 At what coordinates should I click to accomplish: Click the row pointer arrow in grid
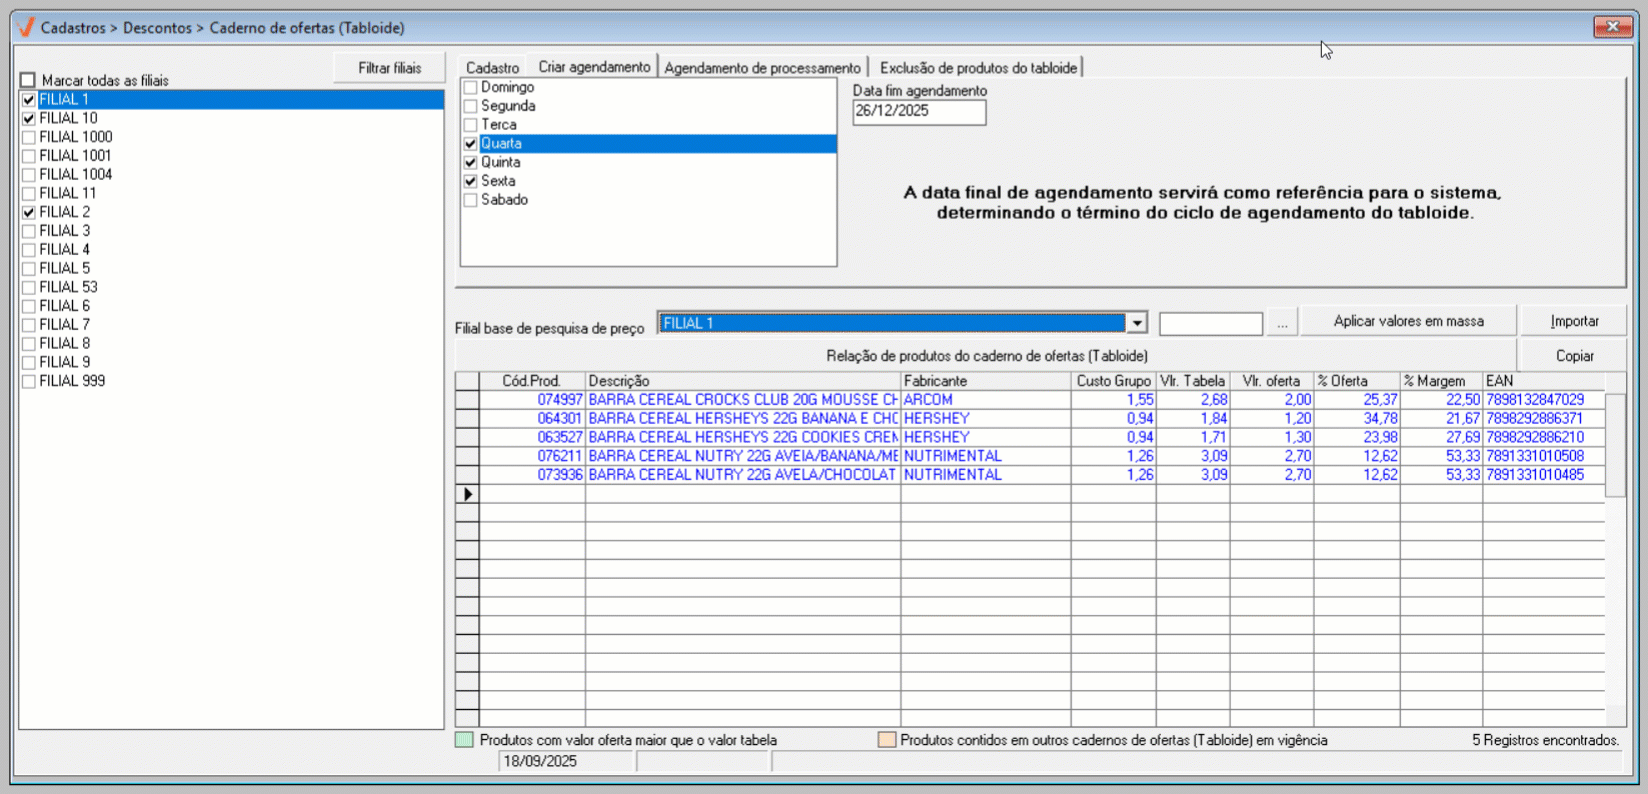tap(467, 494)
